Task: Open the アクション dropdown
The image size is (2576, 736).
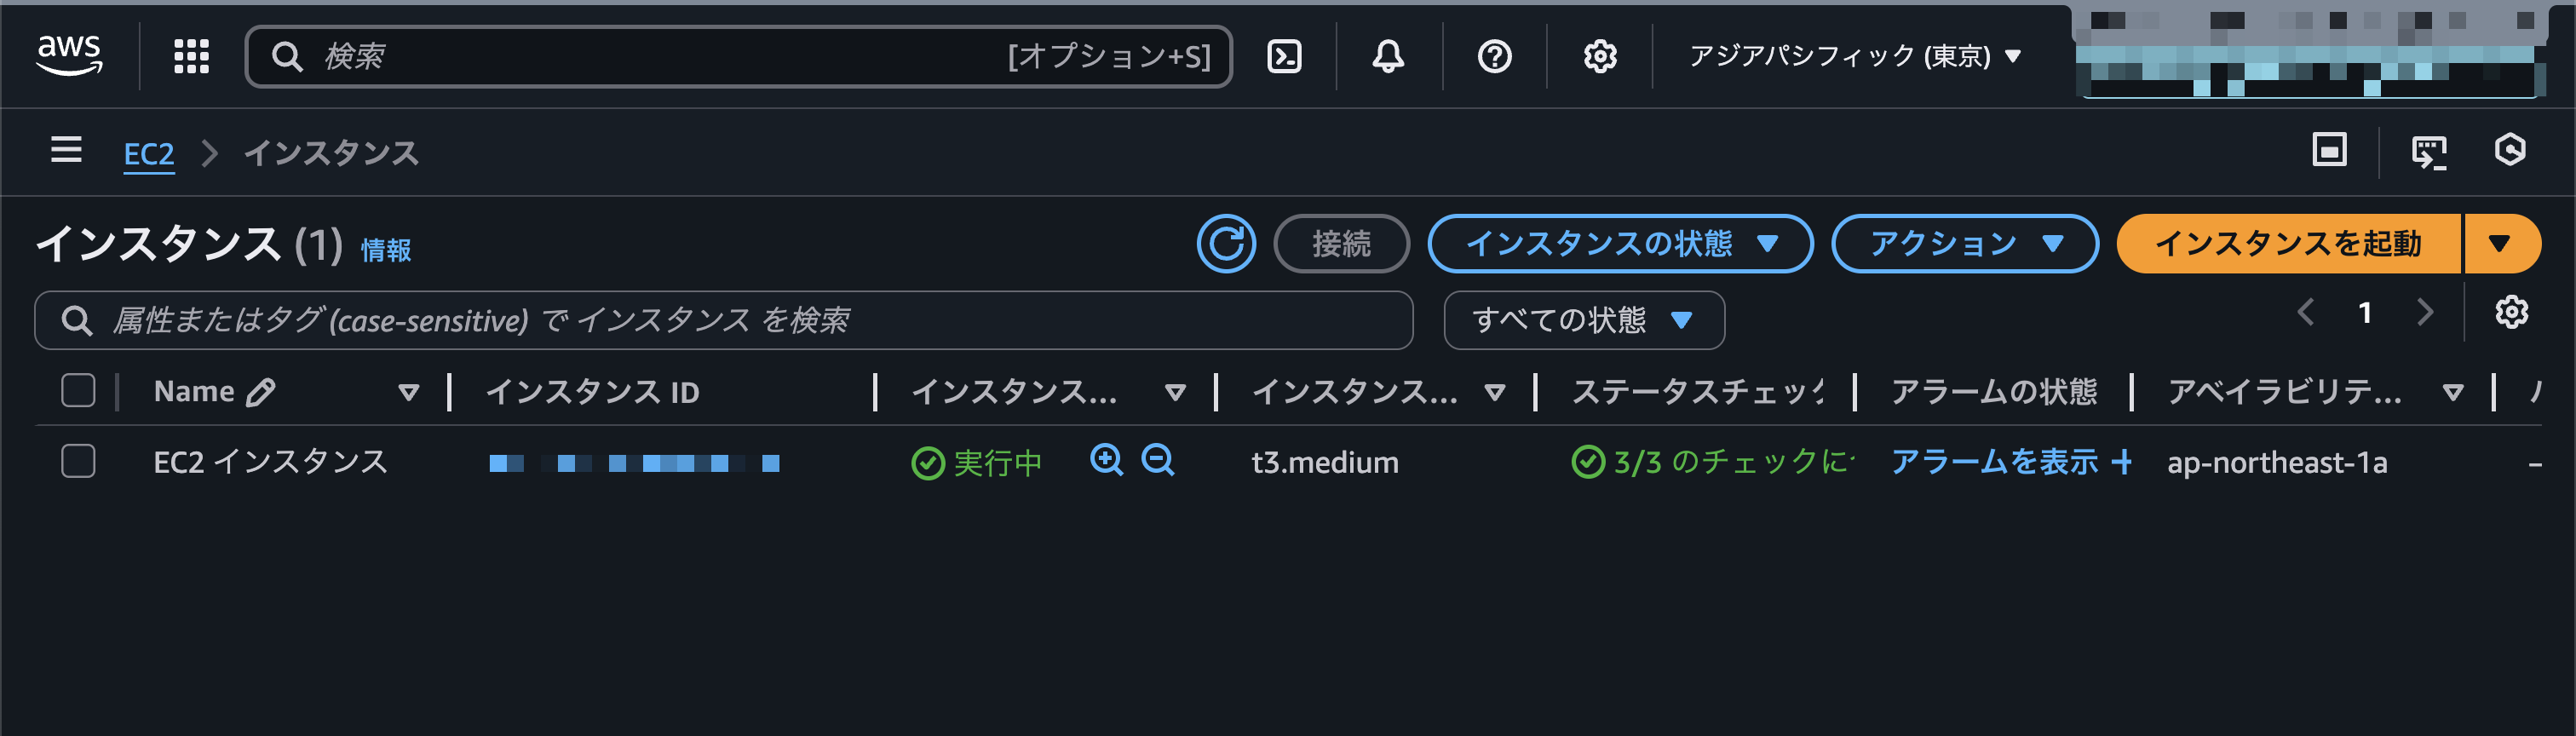Action: click(x=1963, y=243)
